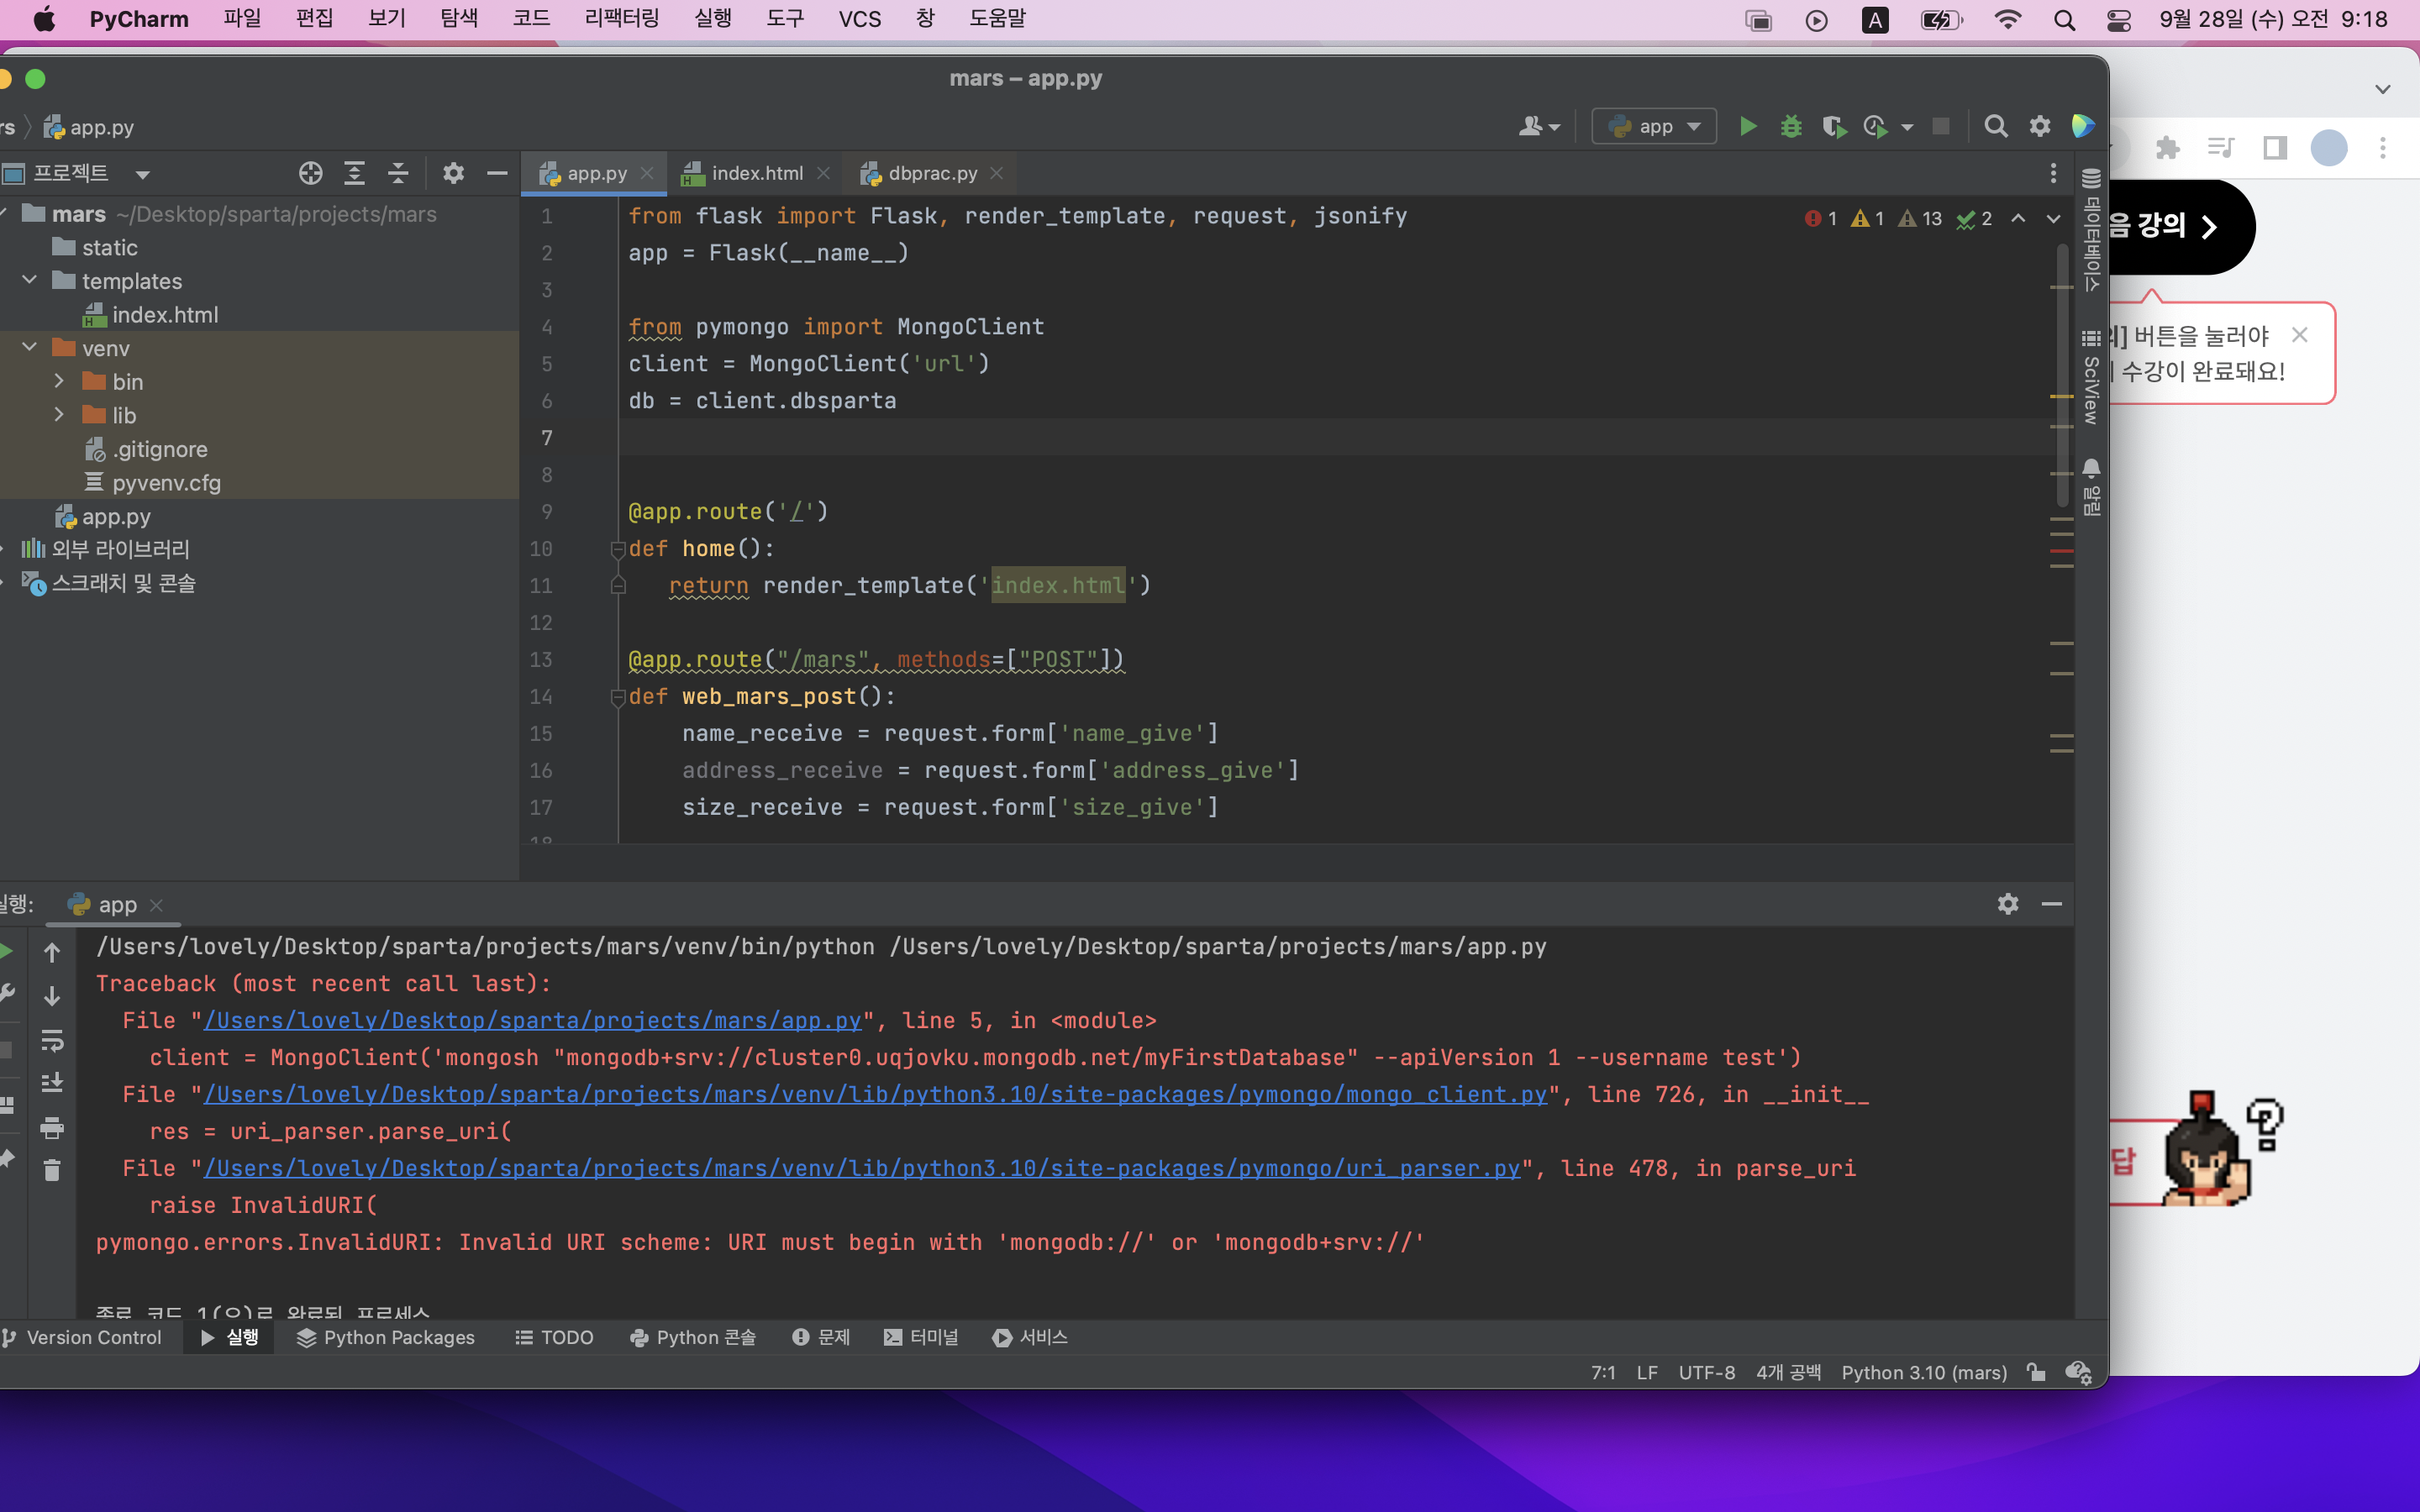The width and height of the screenshot is (2420, 1512).
Task: Open the Version Control tool window
Action: (82, 1337)
